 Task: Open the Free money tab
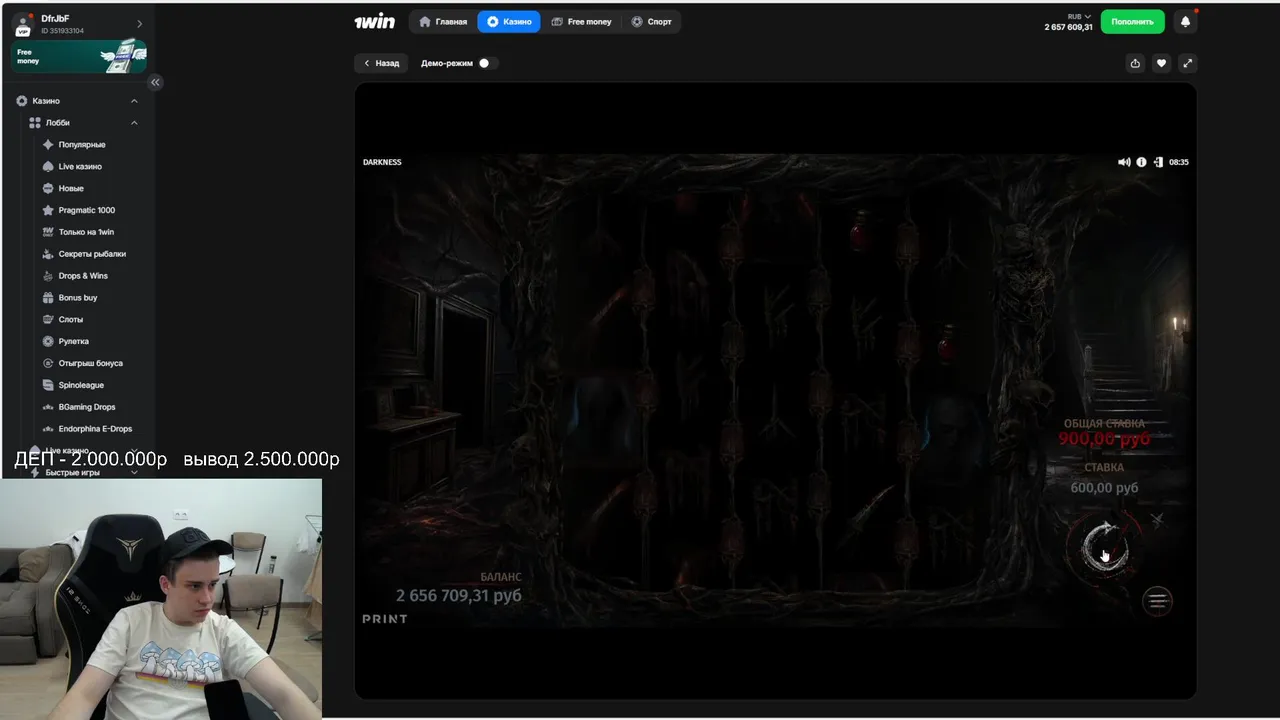pos(581,21)
